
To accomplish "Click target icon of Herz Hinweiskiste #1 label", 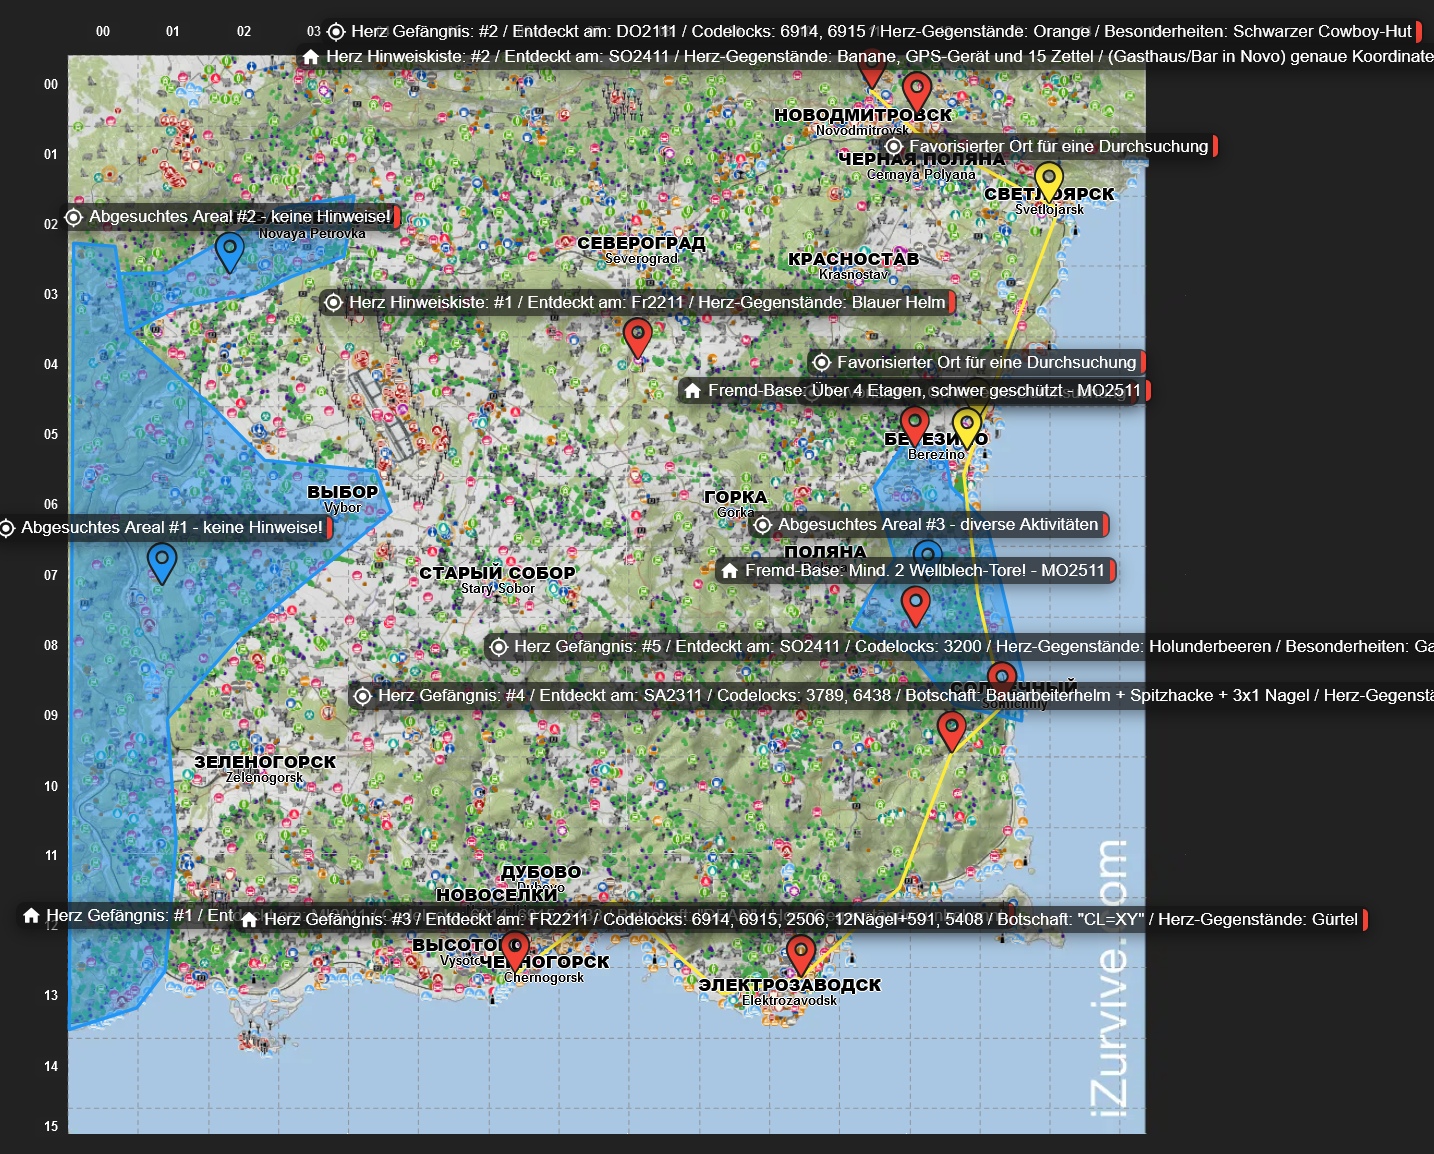I will 334,302.
